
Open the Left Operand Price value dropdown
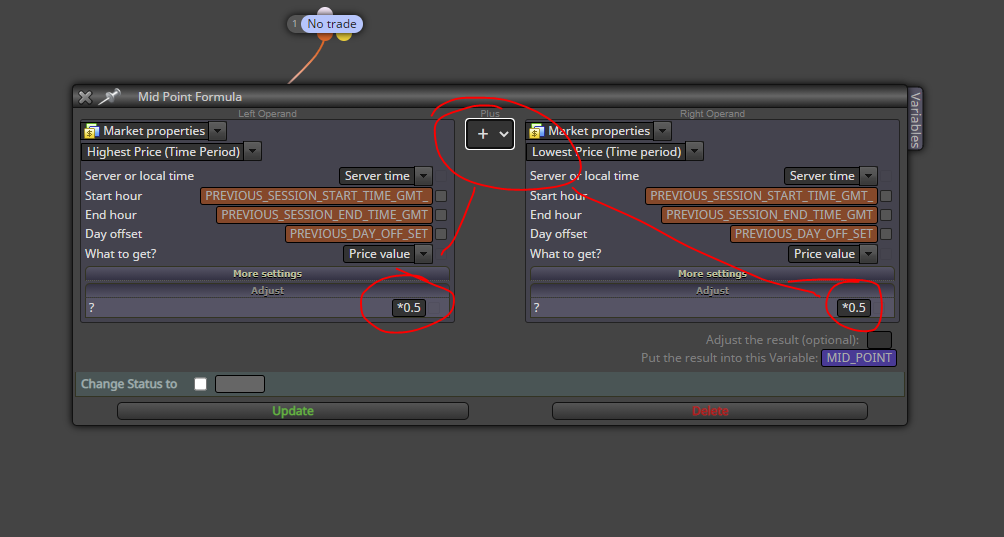tap(423, 254)
